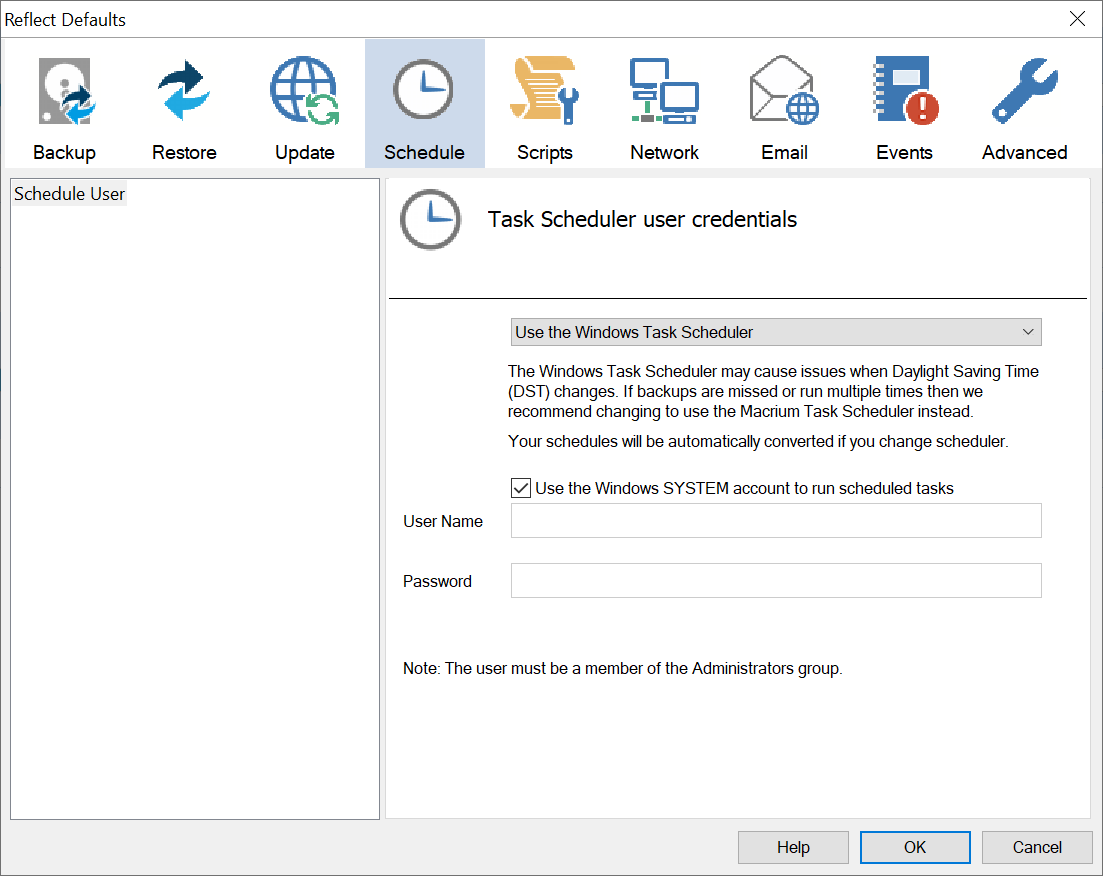Screen dimensions: 1103x876
Task: Expand the Windows Task Scheduler dropdown
Action: pos(776,332)
